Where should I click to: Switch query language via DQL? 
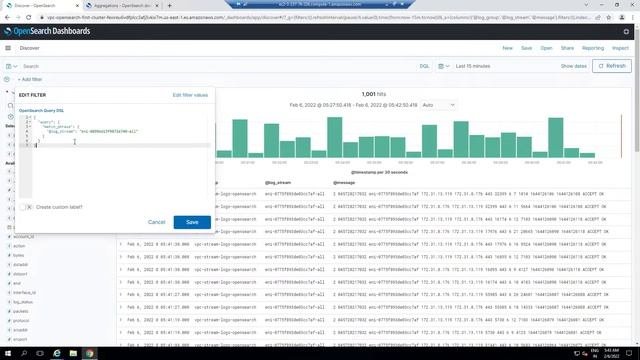pyautogui.click(x=424, y=66)
